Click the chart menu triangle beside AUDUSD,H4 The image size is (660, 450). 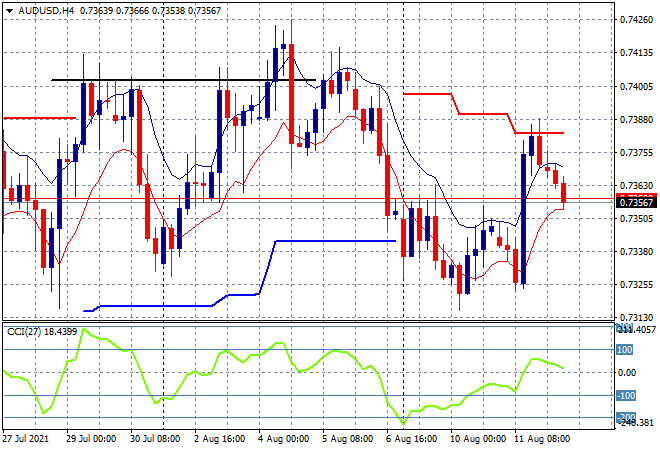tap(9, 11)
